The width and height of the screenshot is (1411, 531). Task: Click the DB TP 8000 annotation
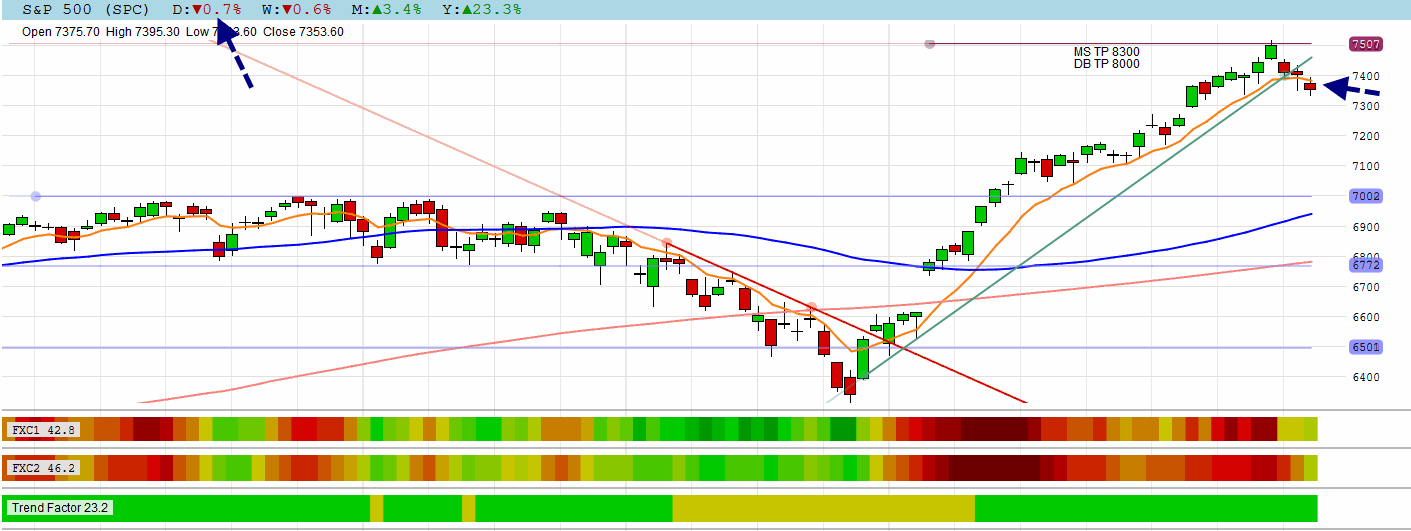coord(1106,64)
